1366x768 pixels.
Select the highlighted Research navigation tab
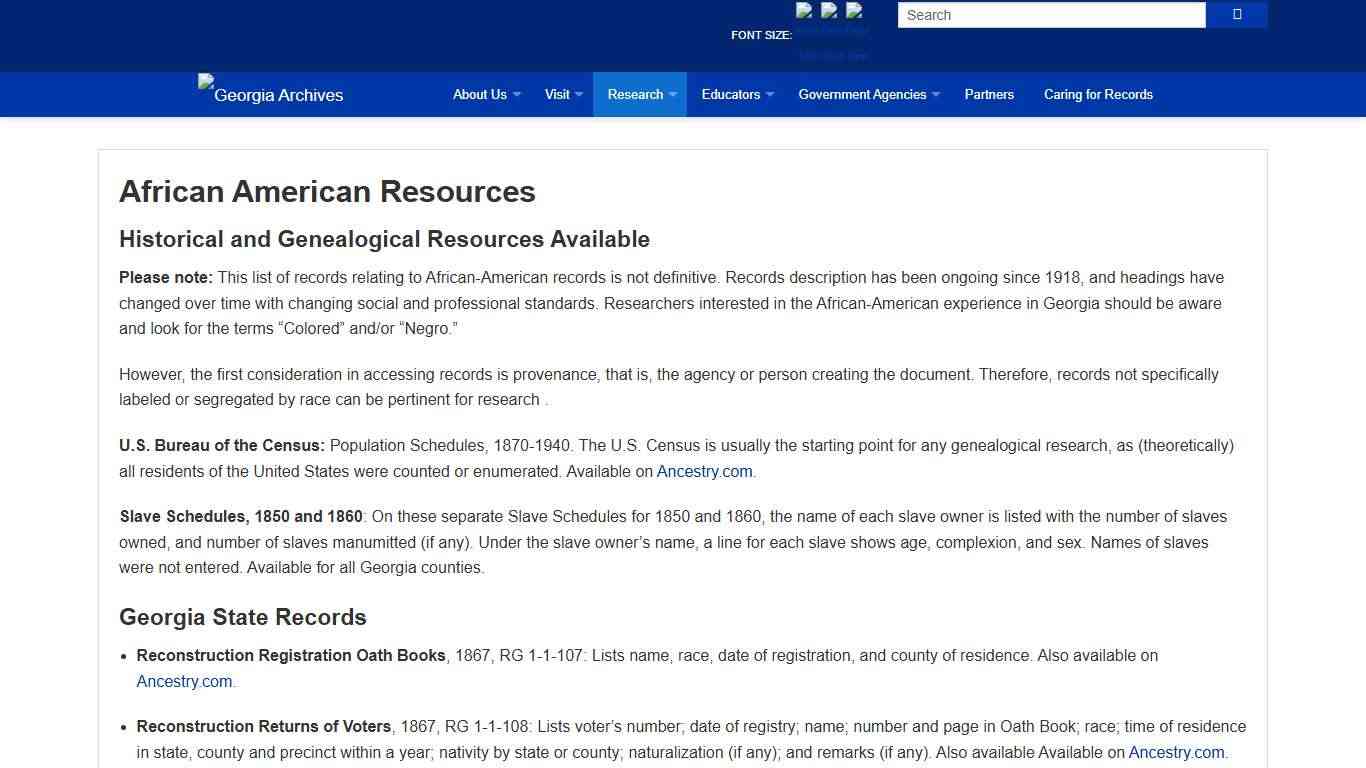pyautogui.click(x=636, y=94)
